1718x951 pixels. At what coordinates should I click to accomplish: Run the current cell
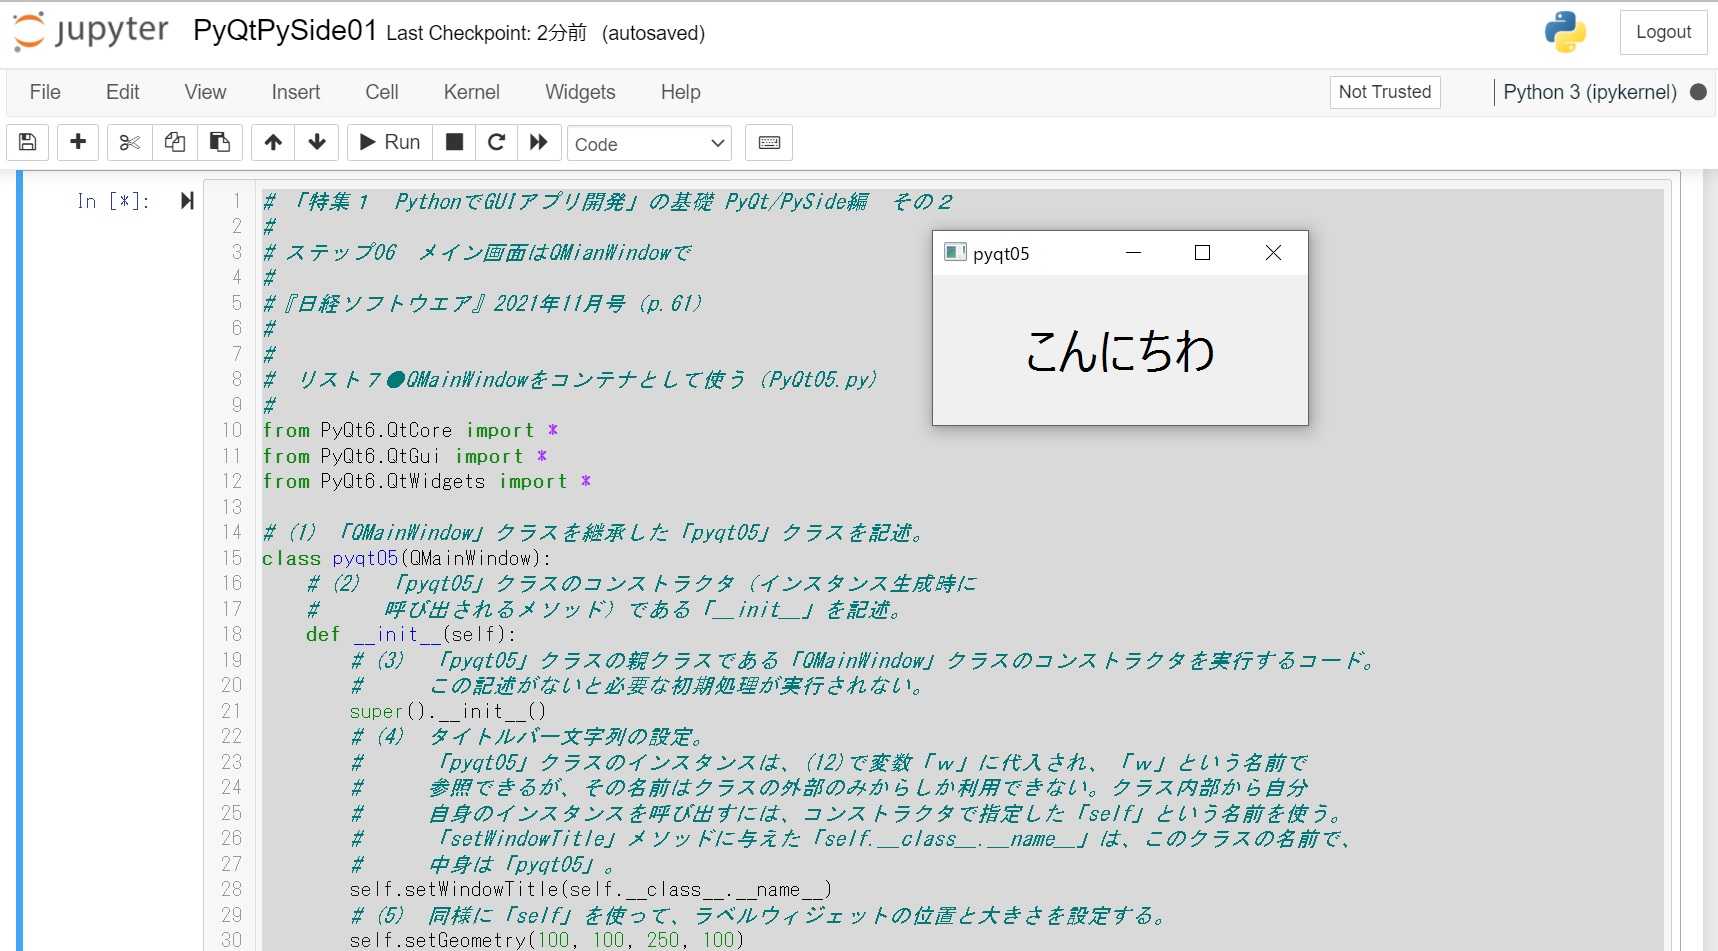click(x=388, y=142)
